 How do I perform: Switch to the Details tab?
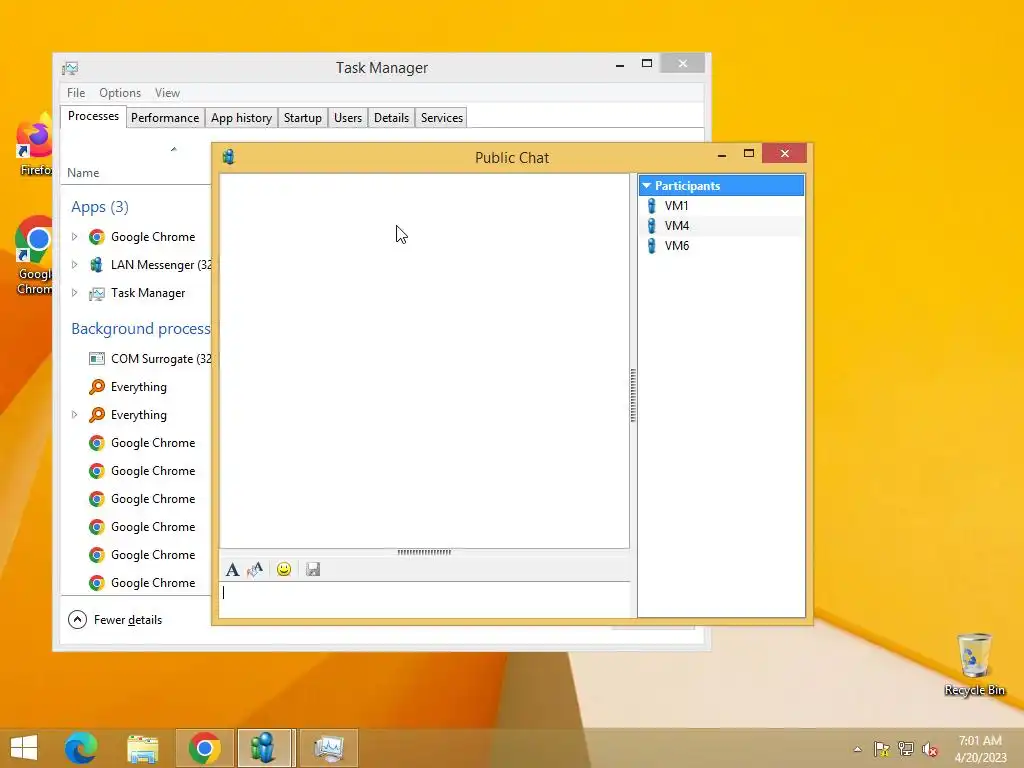pyautogui.click(x=391, y=118)
